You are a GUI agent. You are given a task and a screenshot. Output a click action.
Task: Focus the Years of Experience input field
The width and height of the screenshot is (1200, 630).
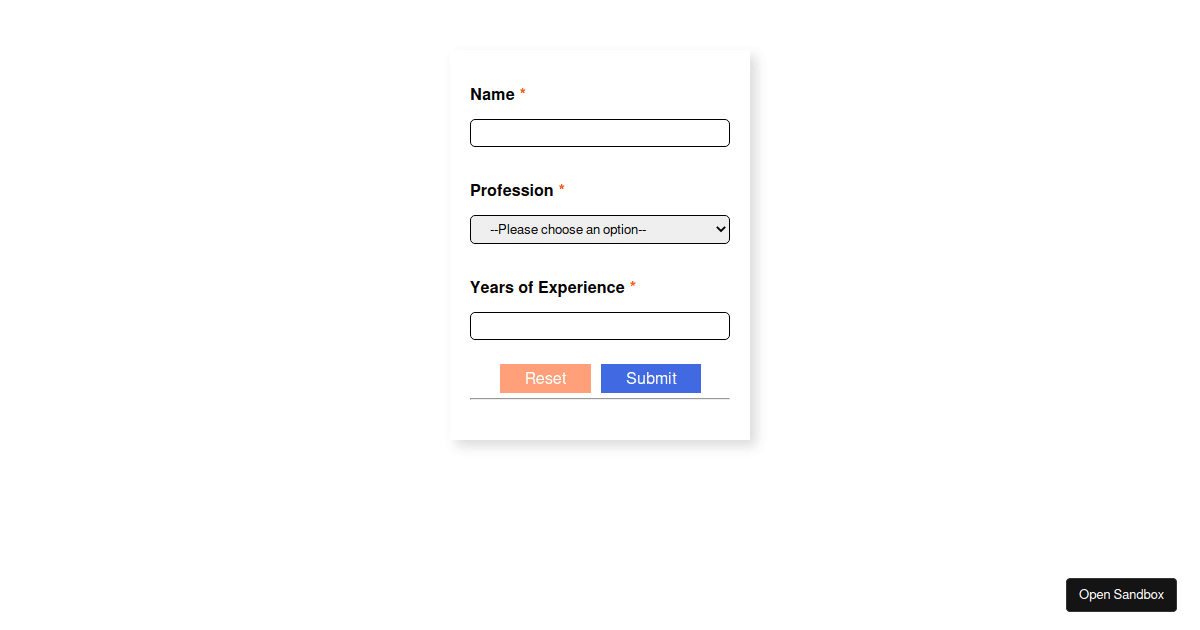[599, 325]
